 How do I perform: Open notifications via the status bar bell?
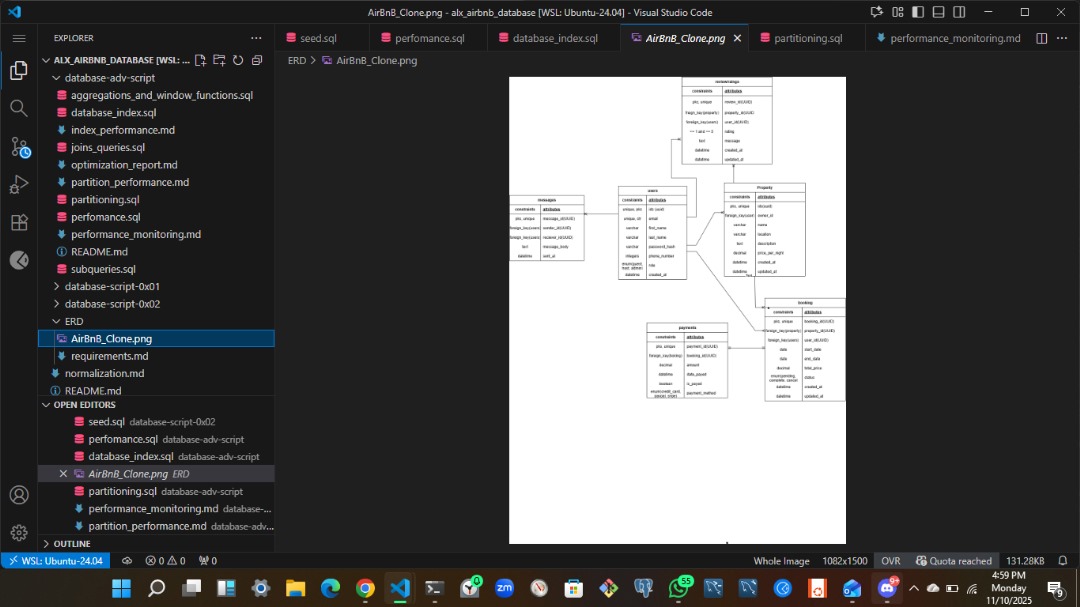tap(1061, 561)
